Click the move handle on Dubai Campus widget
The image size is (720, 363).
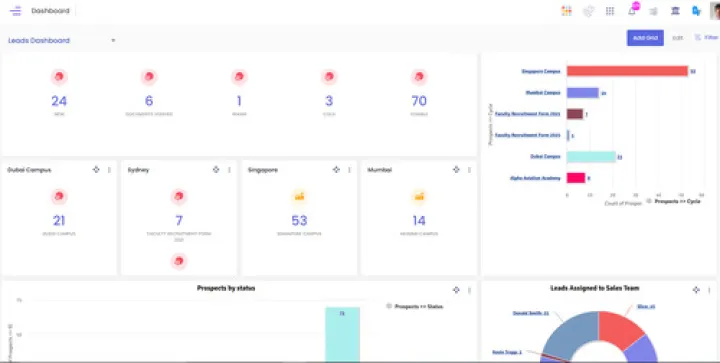pos(96,170)
